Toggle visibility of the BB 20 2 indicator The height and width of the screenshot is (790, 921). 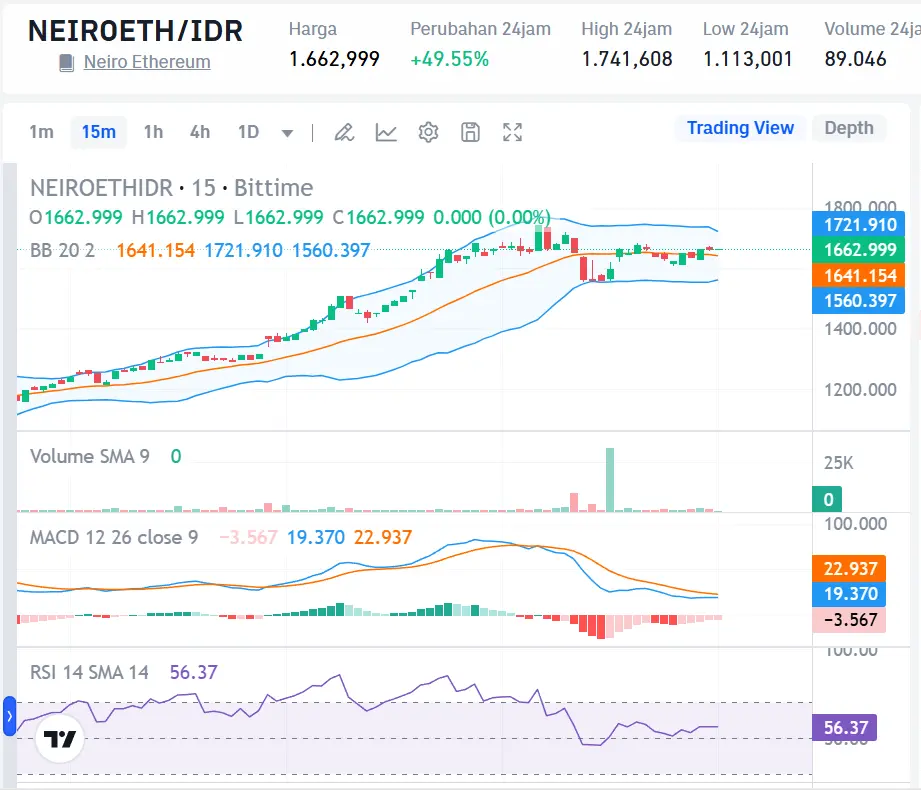60,251
